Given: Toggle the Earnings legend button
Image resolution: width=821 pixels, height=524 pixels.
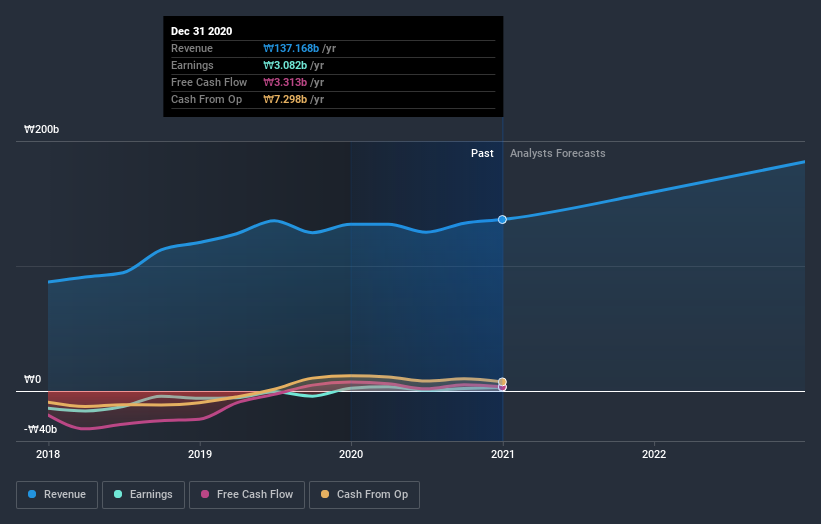Looking at the screenshot, I should [143, 495].
